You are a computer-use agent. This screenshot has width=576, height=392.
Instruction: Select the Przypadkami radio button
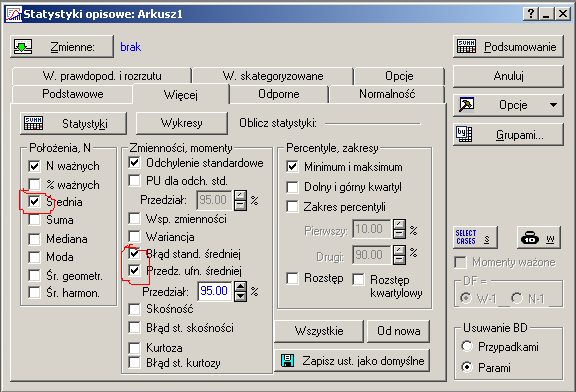[x=467, y=346]
